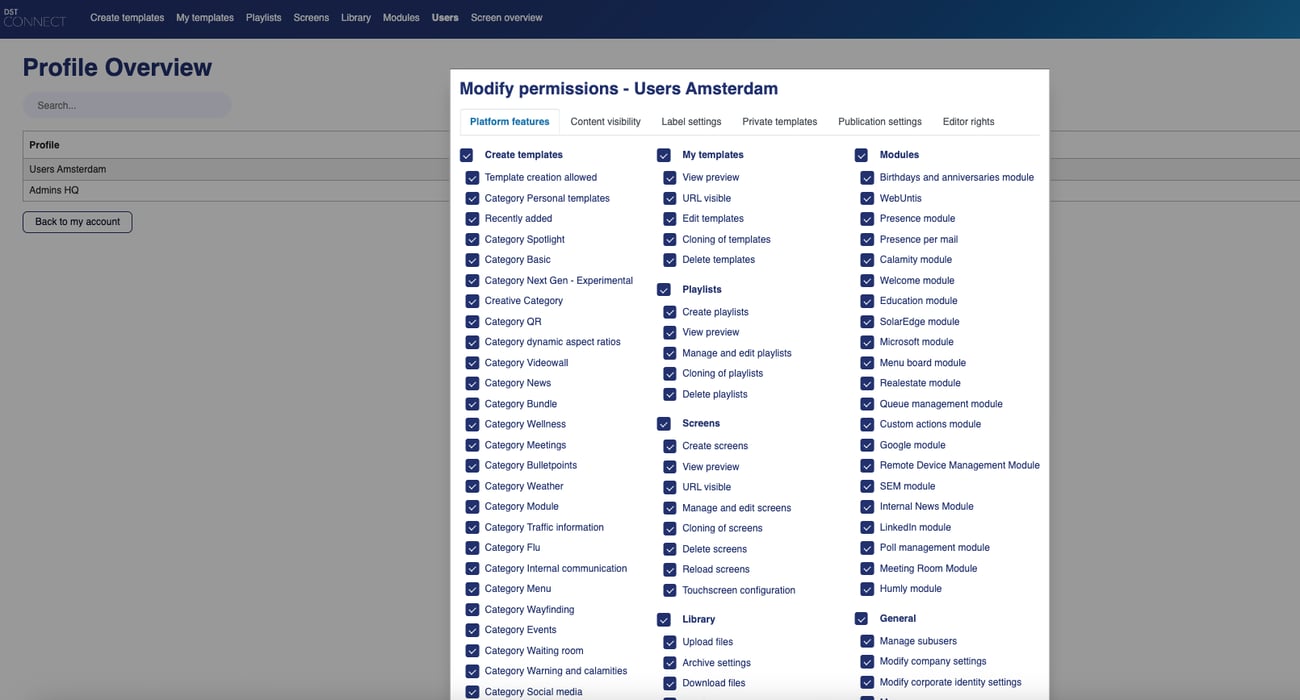Toggle the Screens group checkbox
This screenshot has height=700, width=1300.
(663, 423)
